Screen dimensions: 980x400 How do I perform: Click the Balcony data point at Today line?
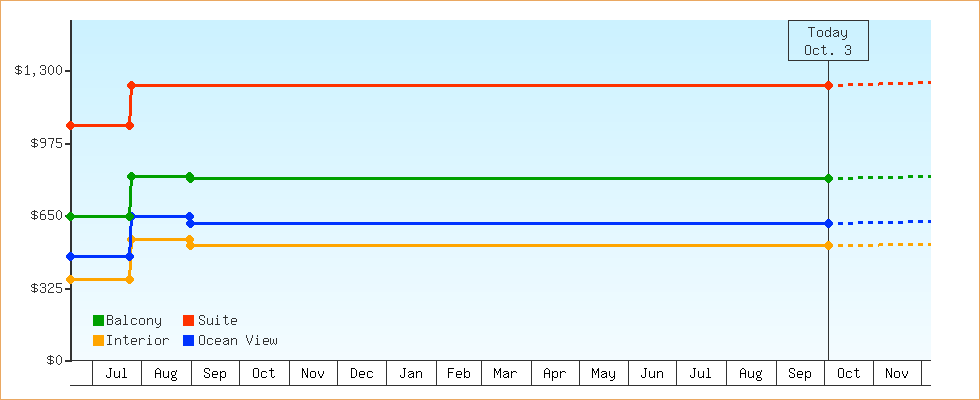tap(829, 178)
